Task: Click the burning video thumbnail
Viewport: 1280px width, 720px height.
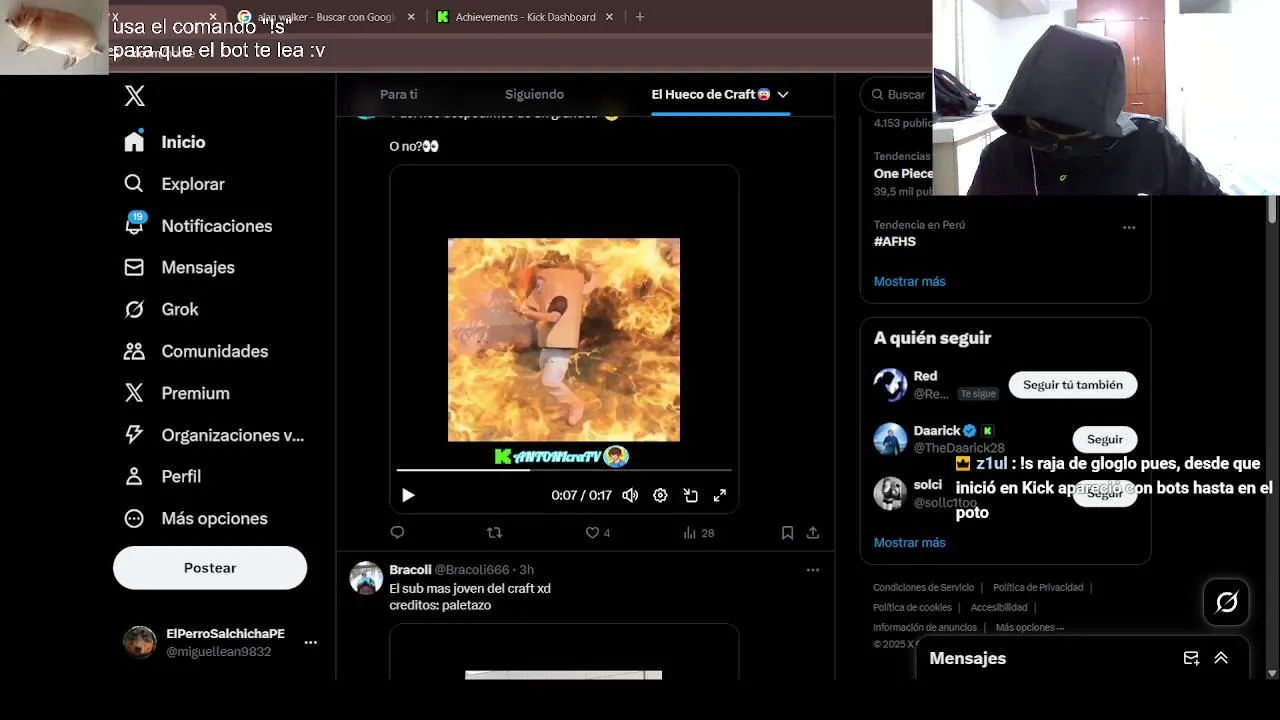Action: pos(564,340)
